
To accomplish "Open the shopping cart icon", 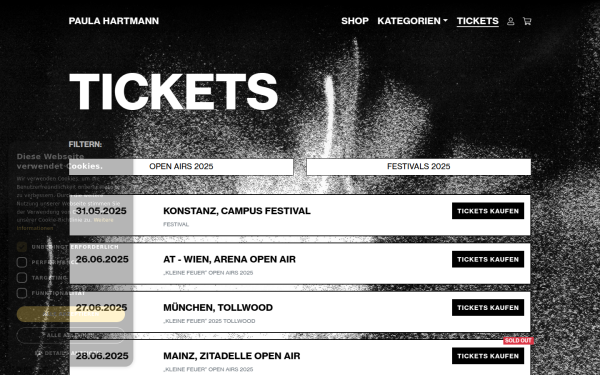I will pos(527,21).
